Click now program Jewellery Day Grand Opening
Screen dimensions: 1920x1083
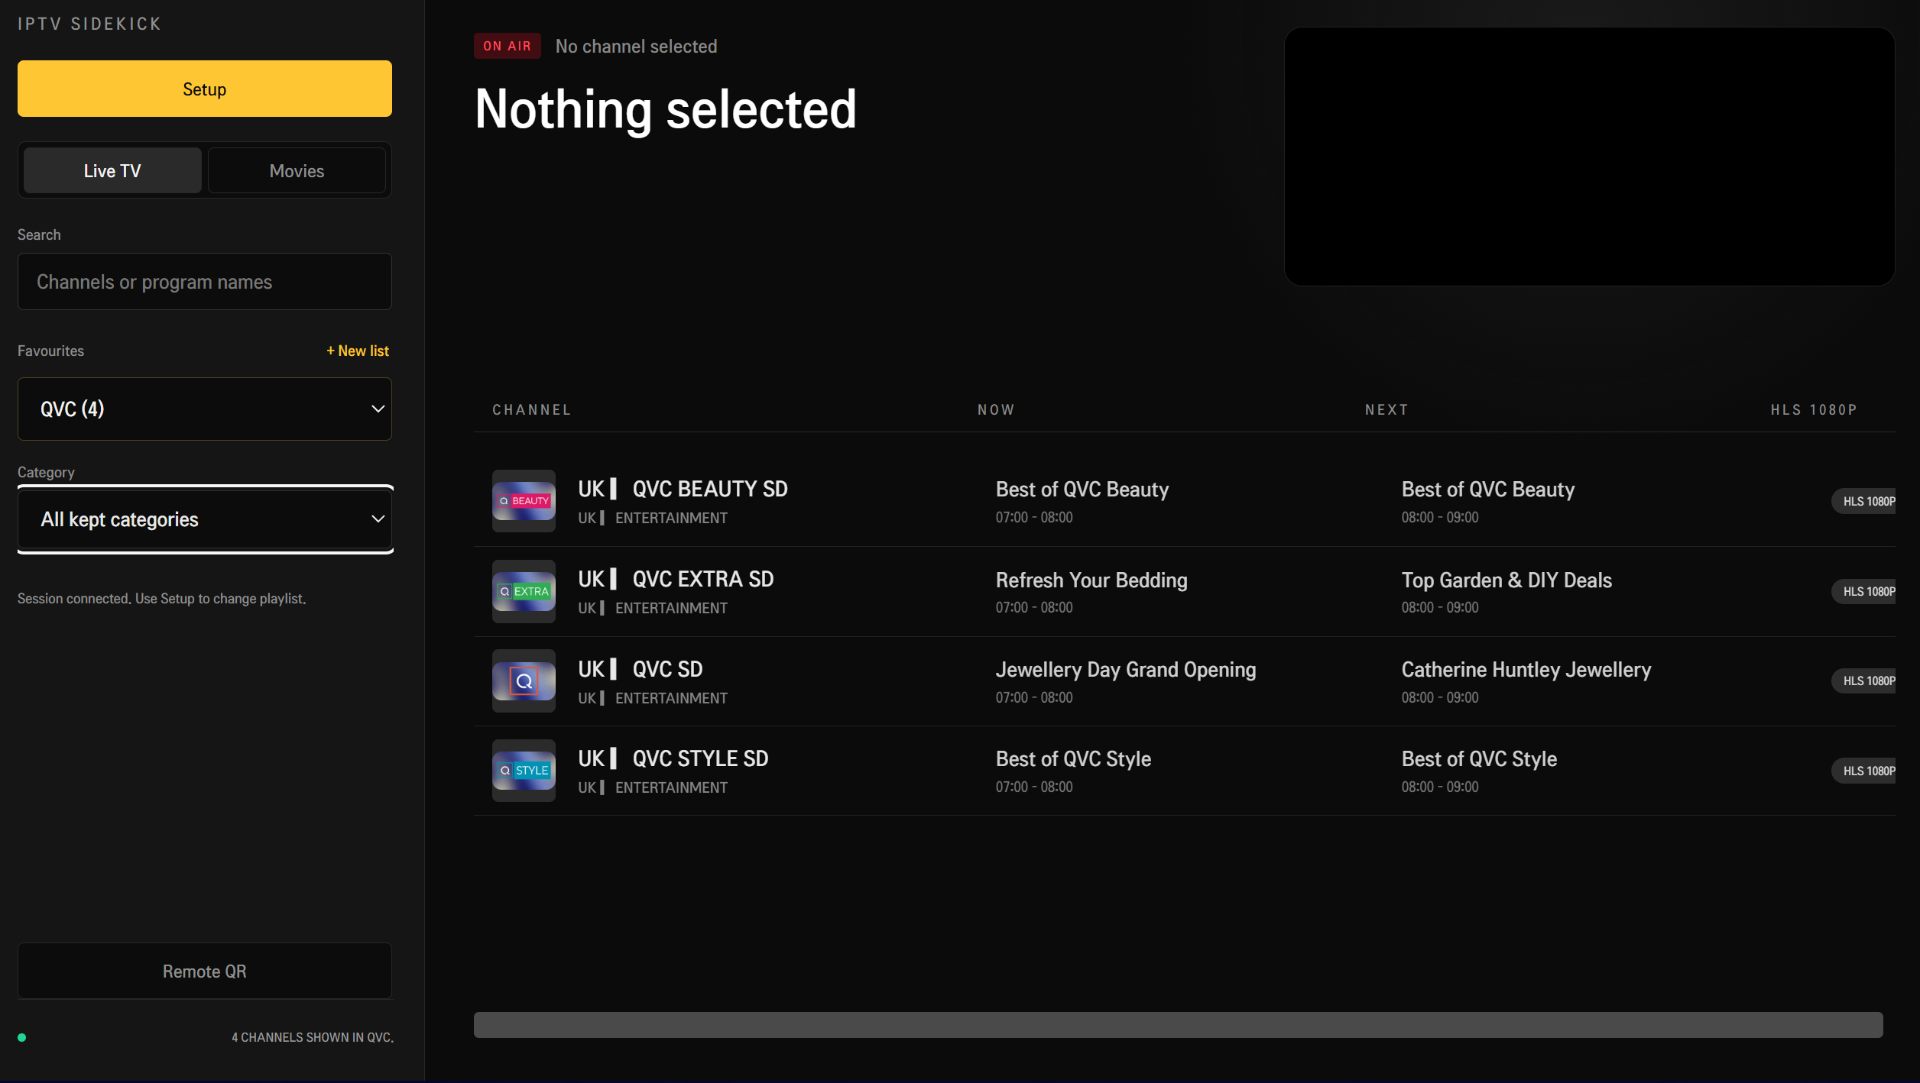tap(1125, 670)
